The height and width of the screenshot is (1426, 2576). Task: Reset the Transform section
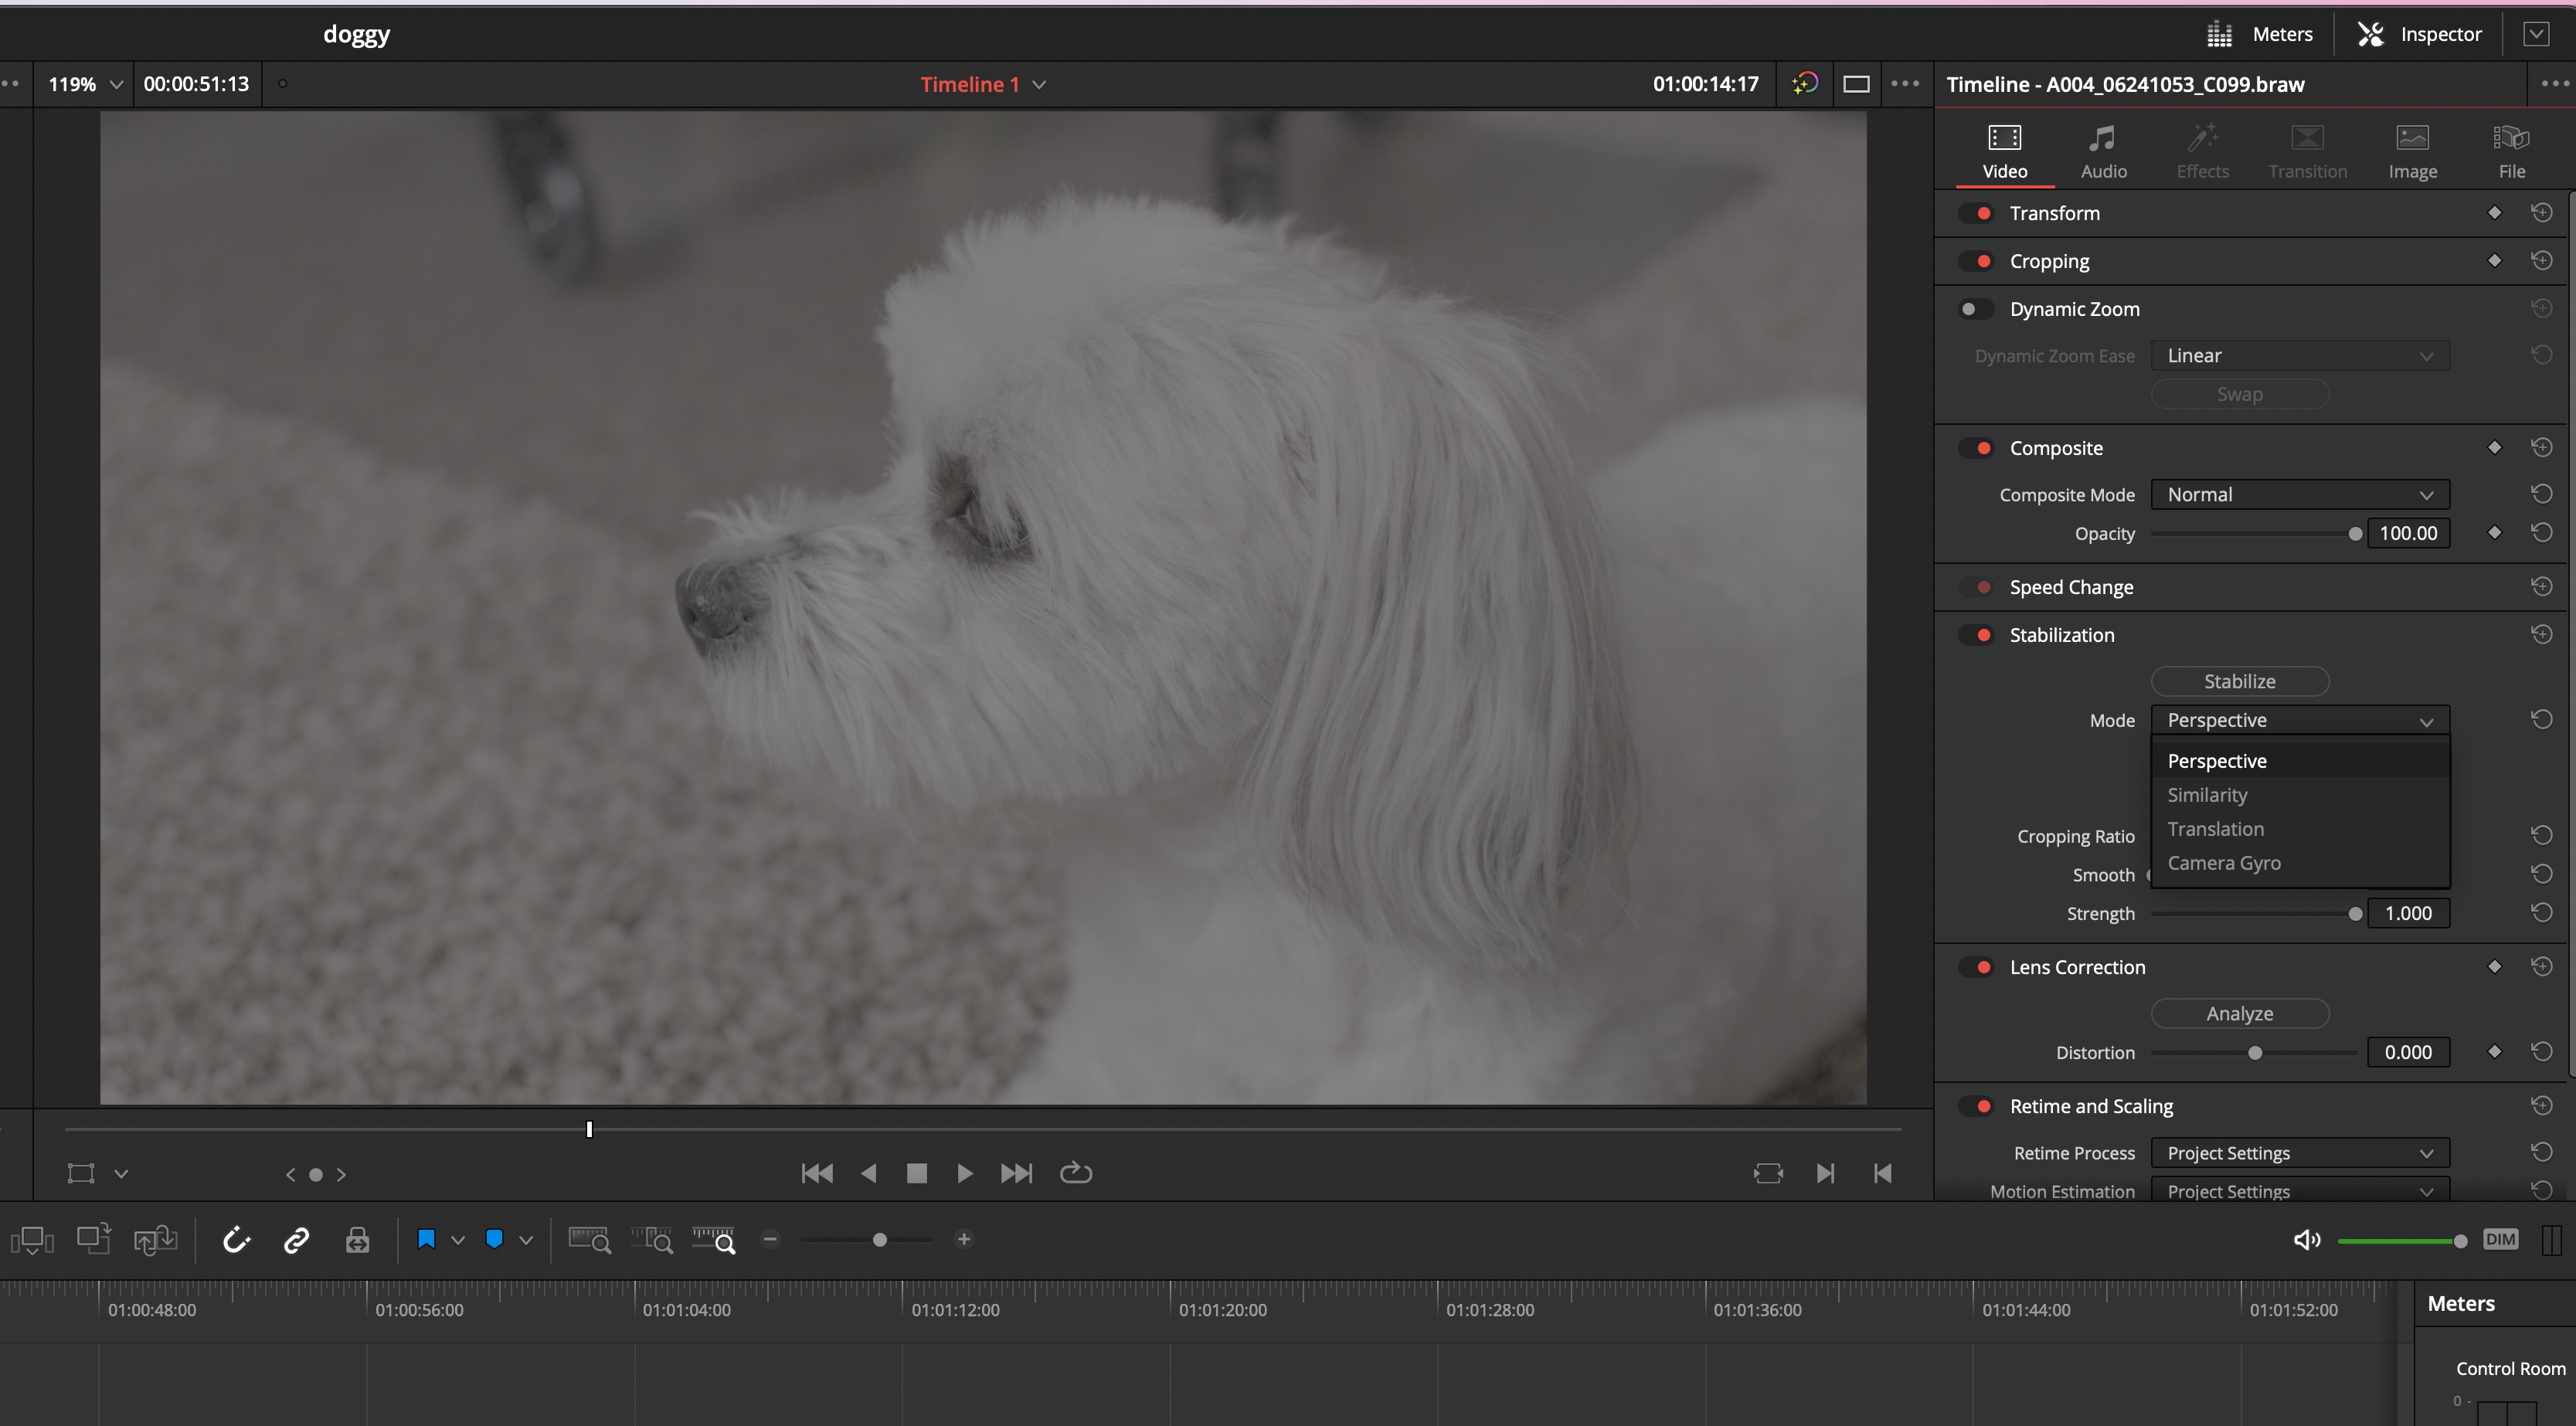tap(2541, 212)
